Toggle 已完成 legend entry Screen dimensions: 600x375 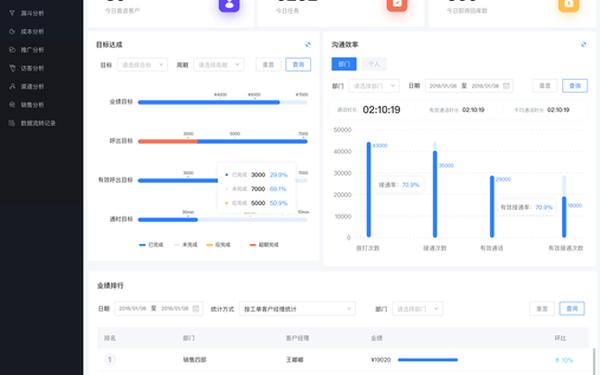[151, 245]
